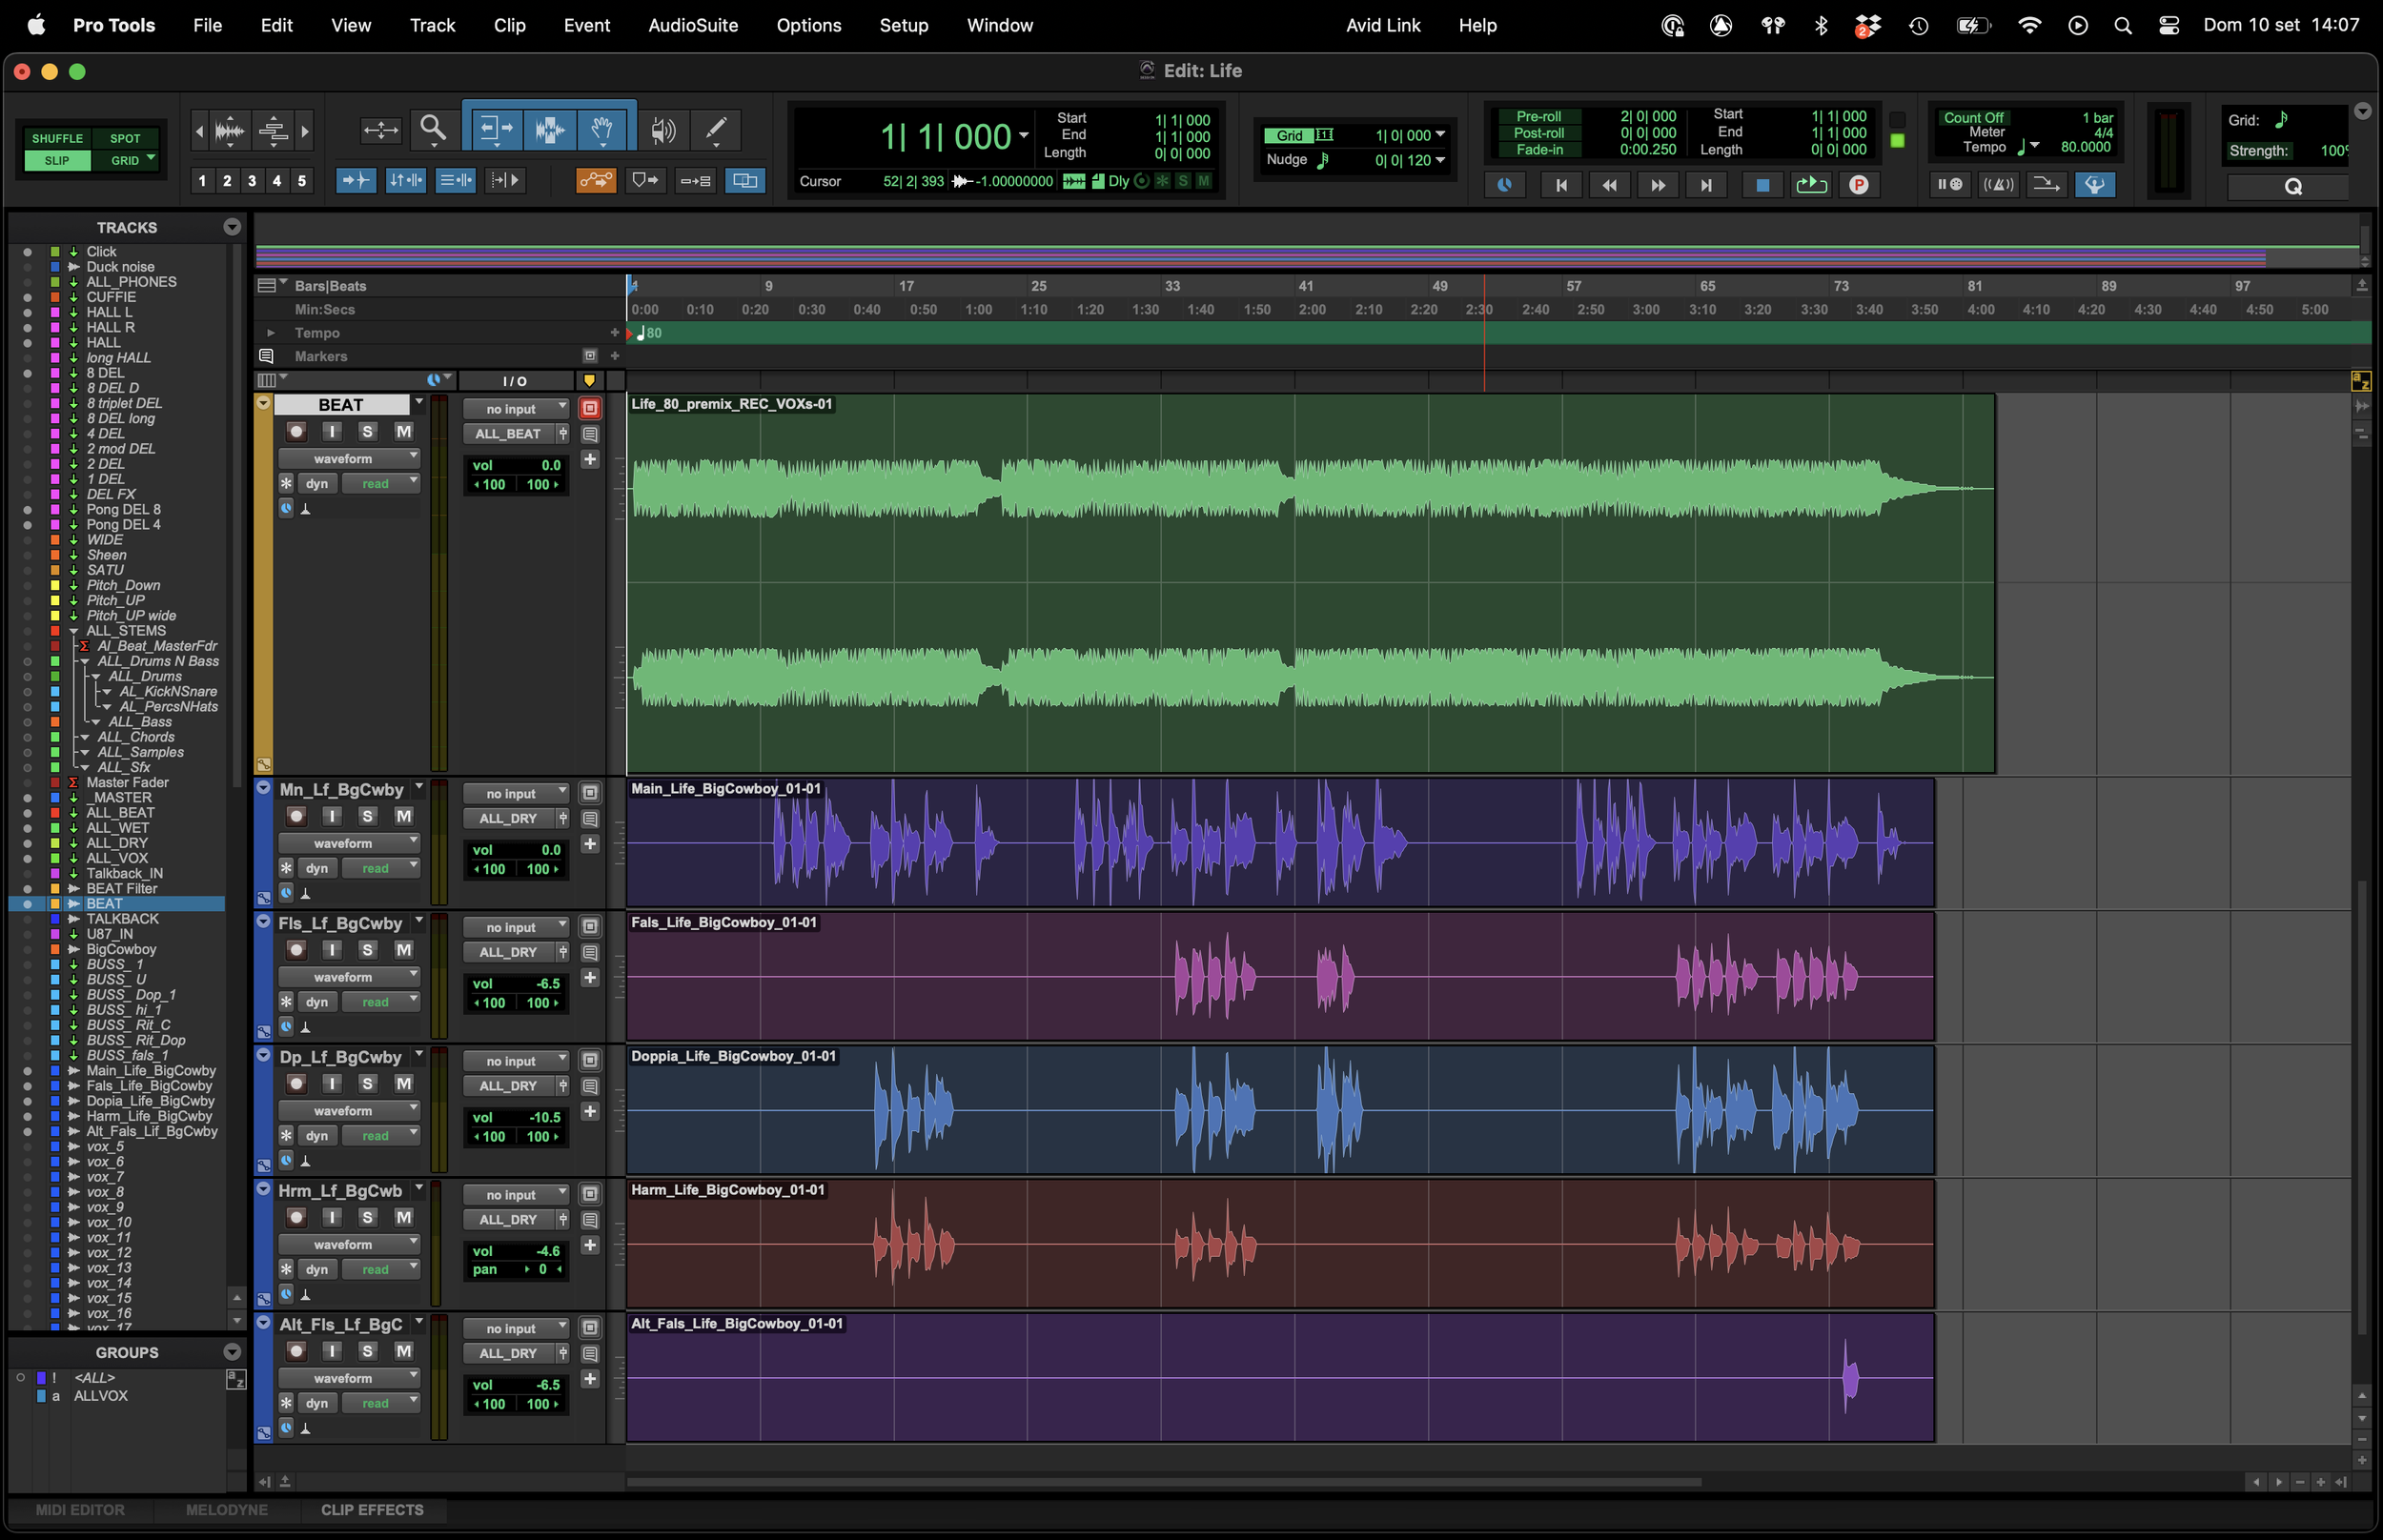Solo the Fls_Lf_BgCwby track
Image resolution: width=2383 pixels, height=1540 pixels.
pyautogui.click(x=367, y=950)
